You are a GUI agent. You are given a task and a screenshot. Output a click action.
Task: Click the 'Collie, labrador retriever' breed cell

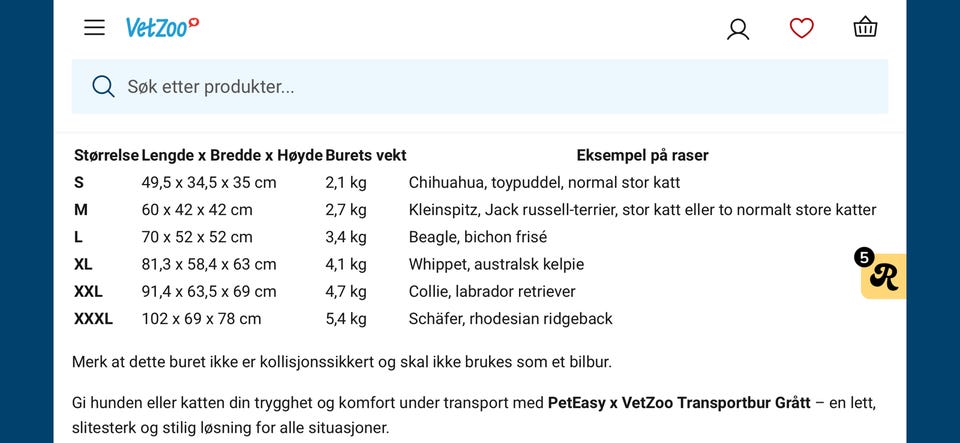(x=492, y=291)
